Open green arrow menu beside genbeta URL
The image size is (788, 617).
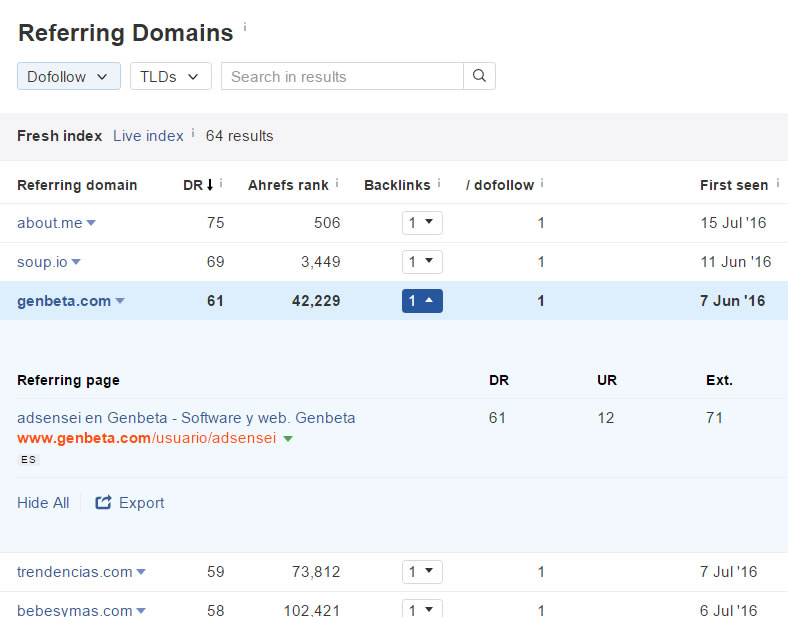coord(288,439)
